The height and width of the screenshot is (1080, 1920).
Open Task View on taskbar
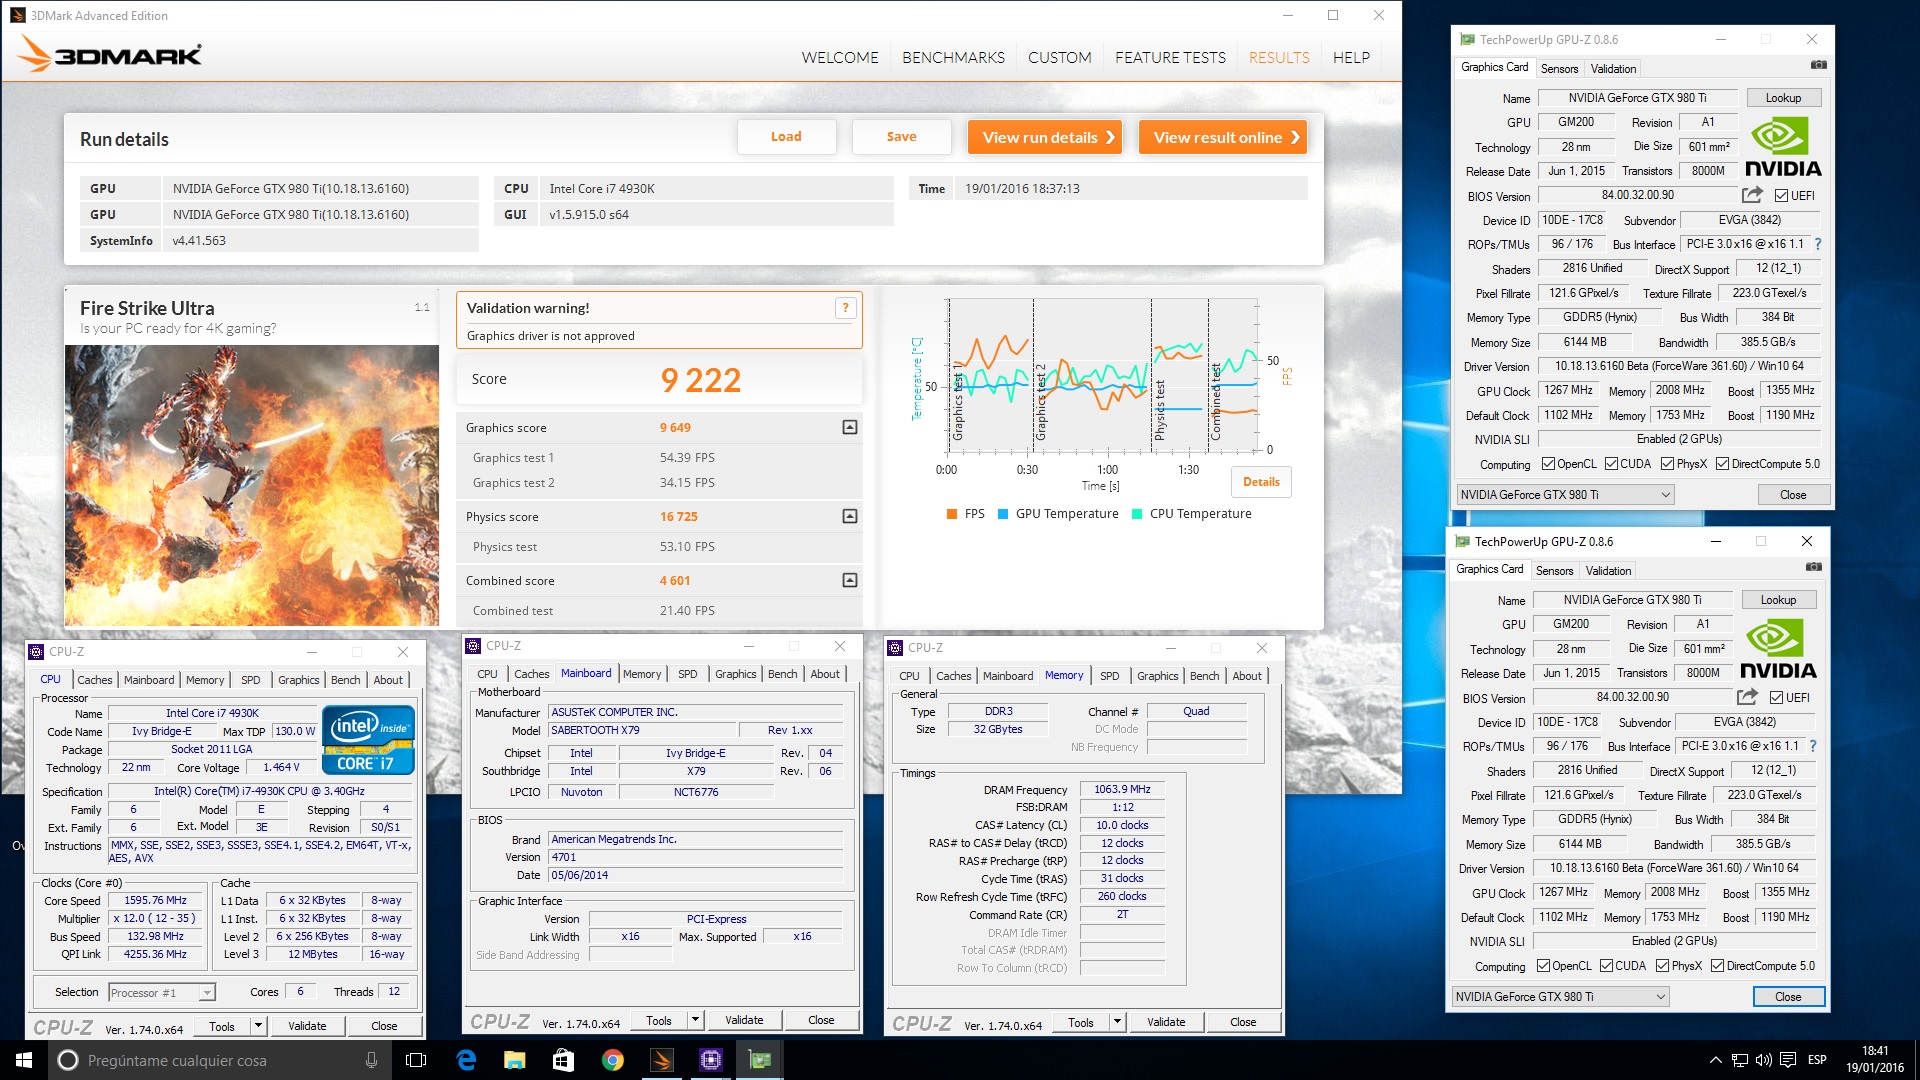[416, 1060]
